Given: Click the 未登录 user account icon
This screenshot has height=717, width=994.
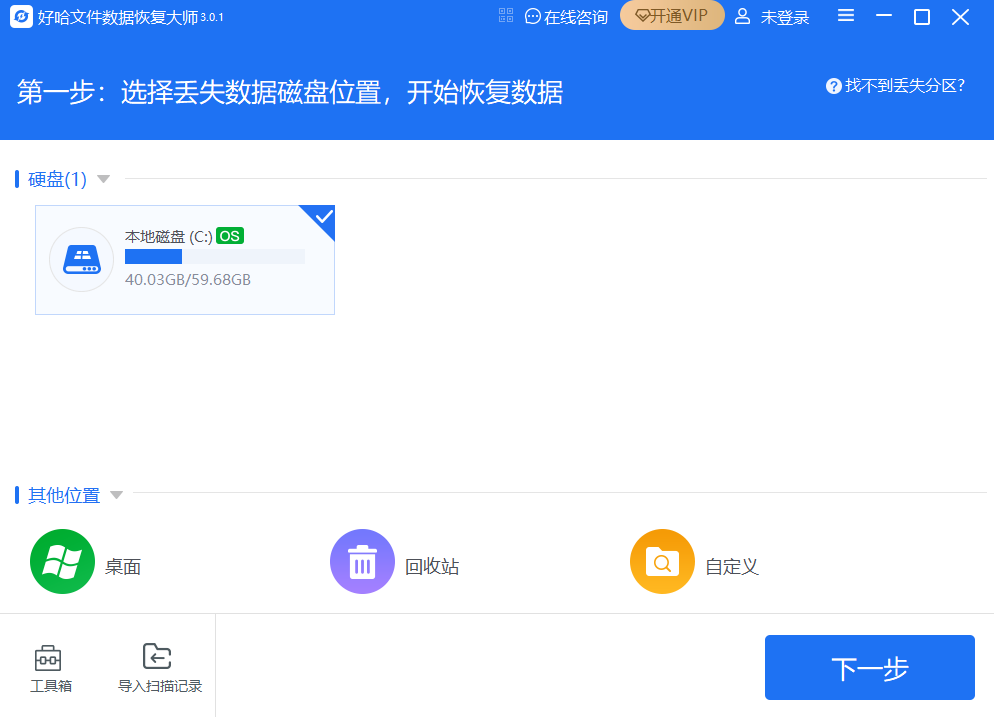Looking at the screenshot, I should click(742, 16).
